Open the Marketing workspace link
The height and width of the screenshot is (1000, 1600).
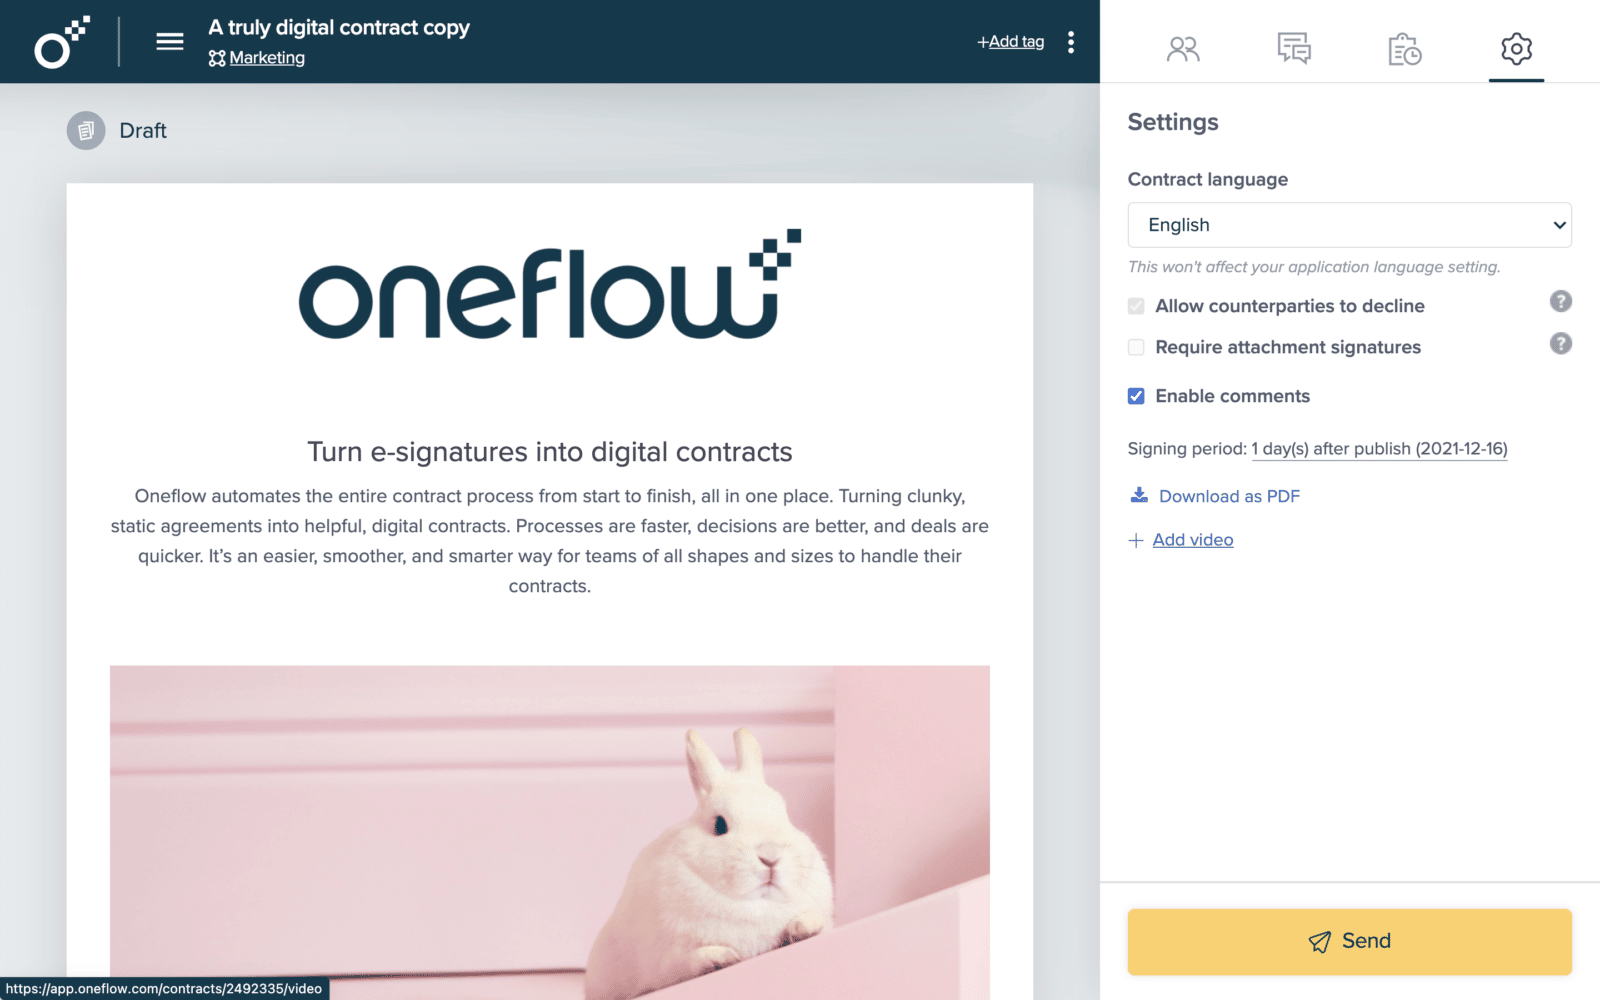[x=266, y=57]
